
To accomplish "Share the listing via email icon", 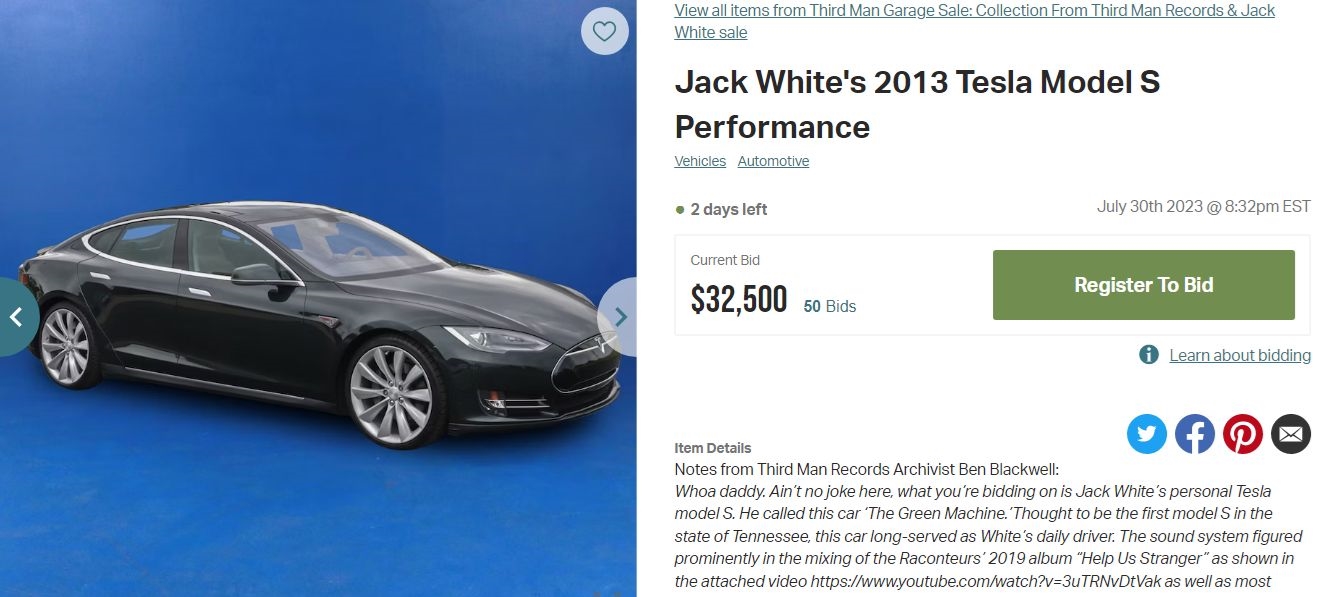I will 1291,434.
